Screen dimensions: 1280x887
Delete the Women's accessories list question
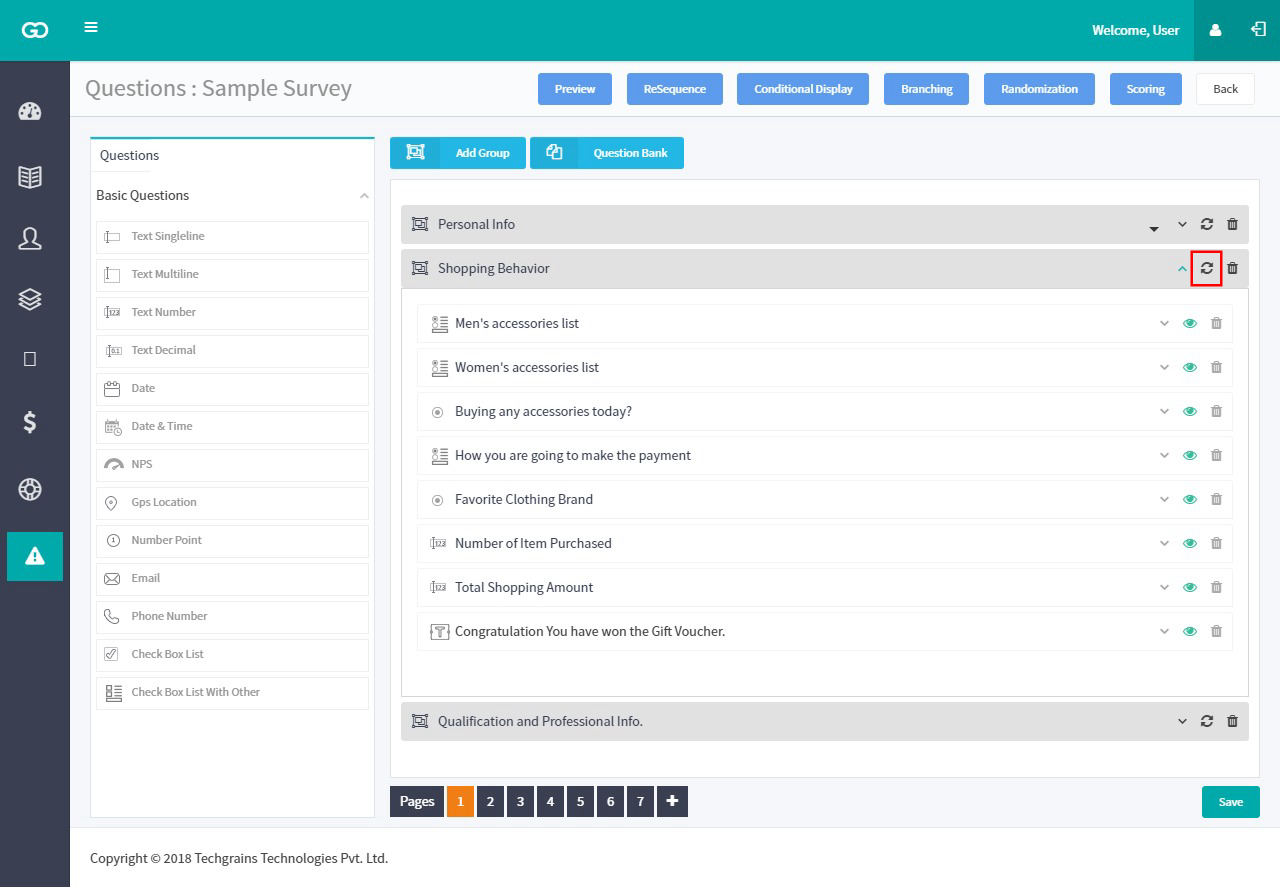[x=1216, y=367]
